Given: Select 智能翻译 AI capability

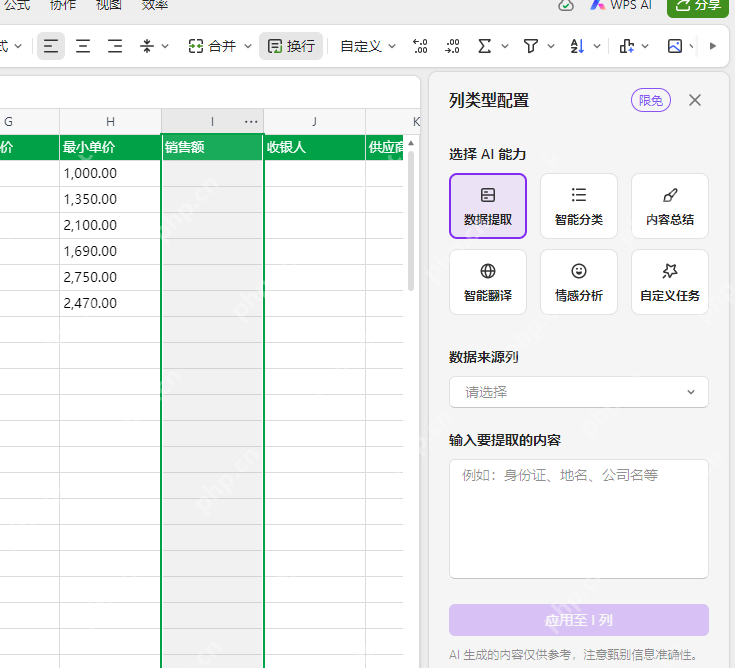Looking at the screenshot, I should coord(488,282).
